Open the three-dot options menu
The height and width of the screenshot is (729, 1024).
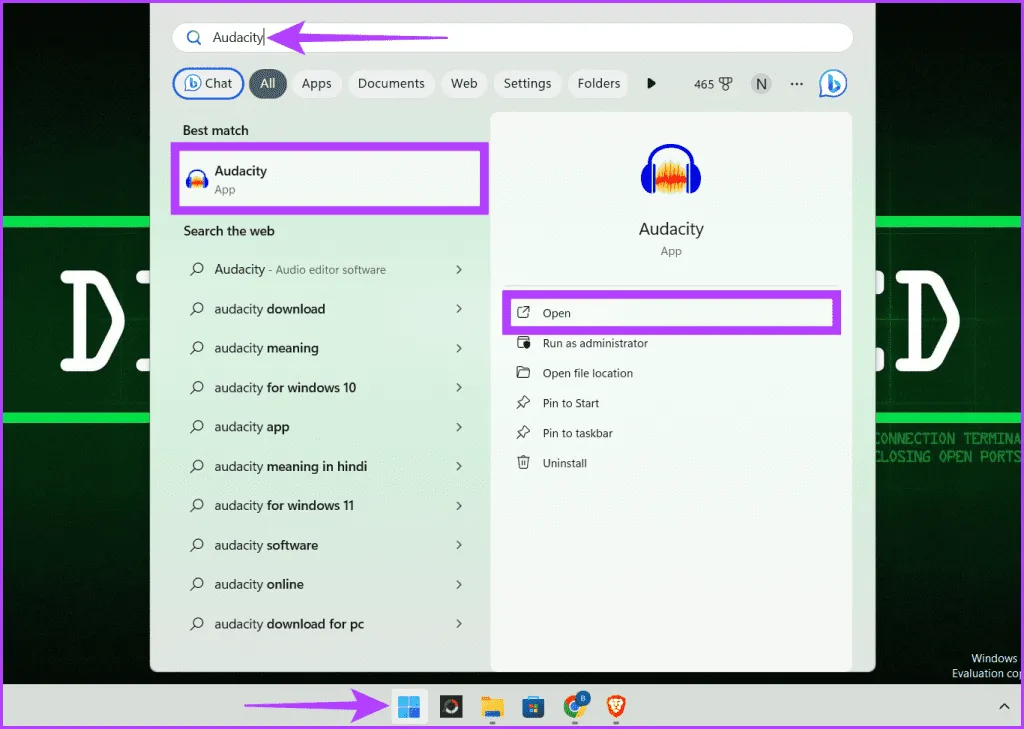796,84
